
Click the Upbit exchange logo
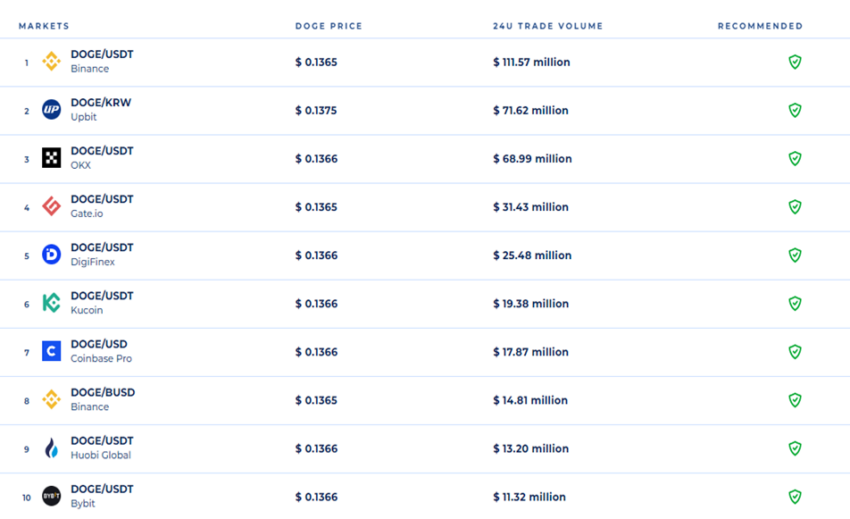pos(51,110)
